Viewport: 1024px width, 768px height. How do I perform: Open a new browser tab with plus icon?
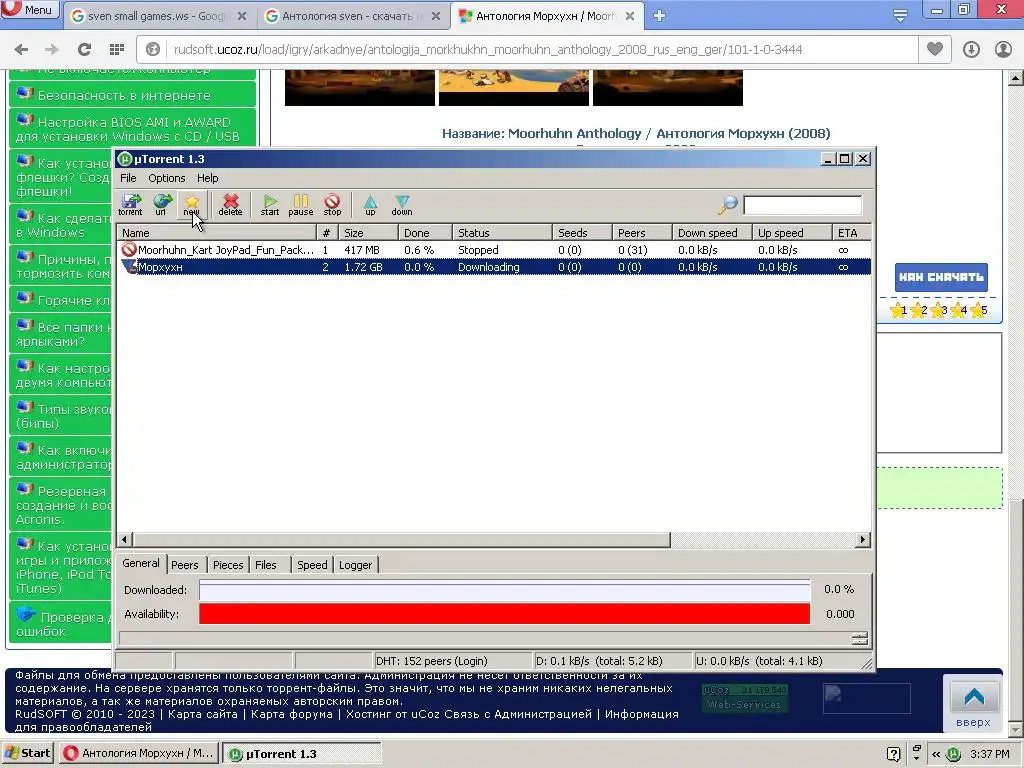coord(659,16)
